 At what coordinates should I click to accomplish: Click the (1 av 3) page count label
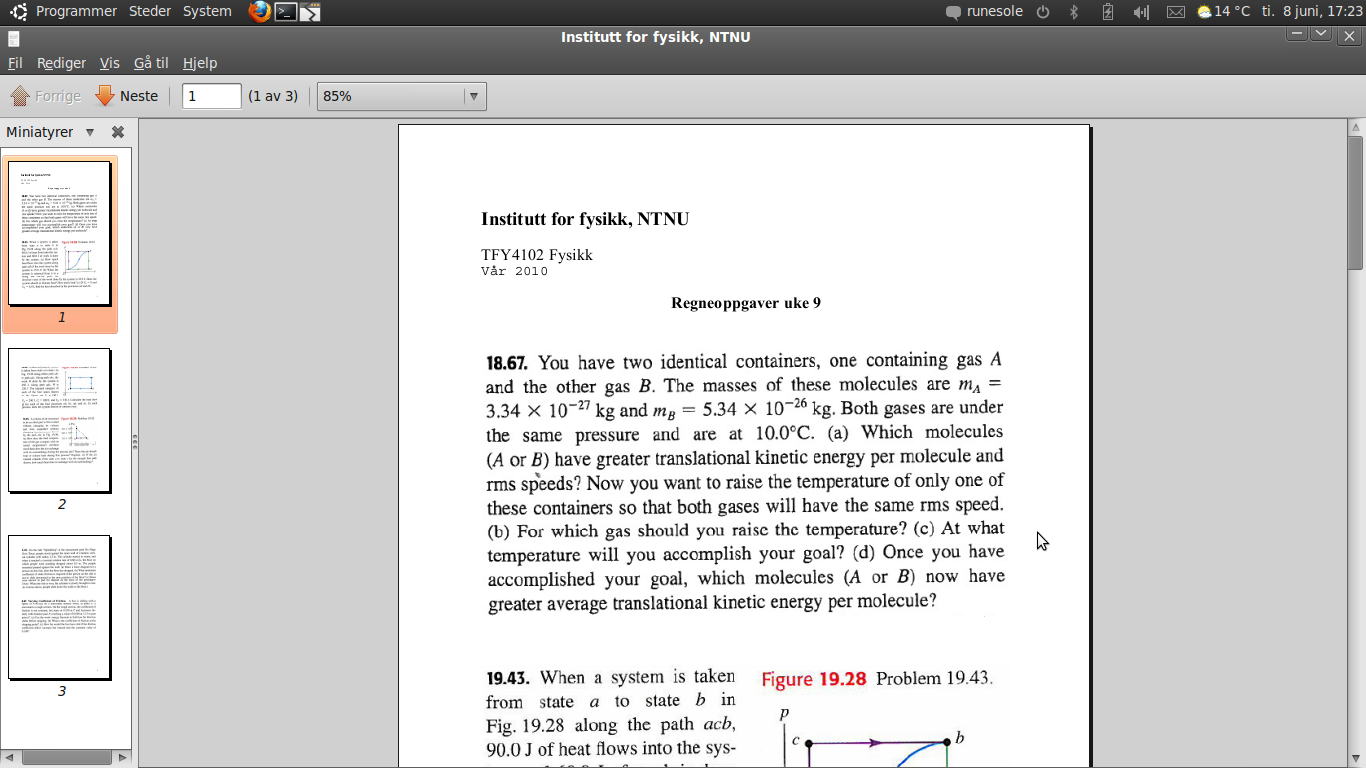[x=273, y=96]
